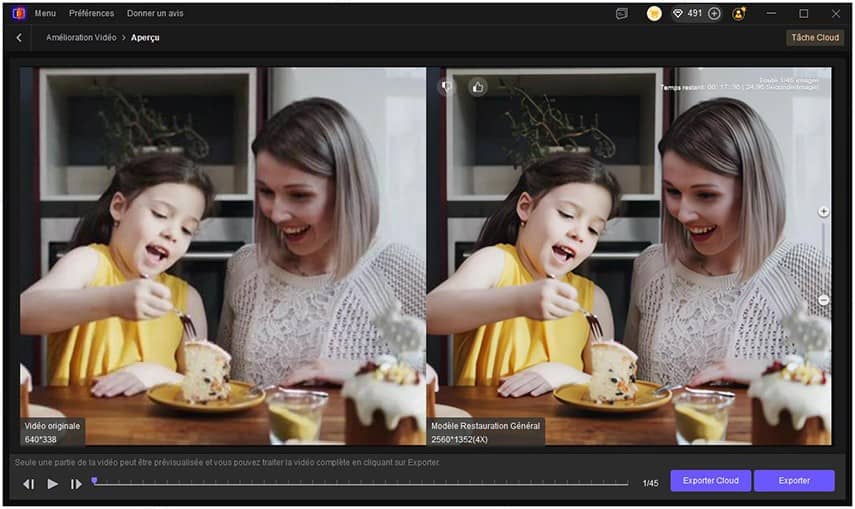Click the gold coin icon
The width and height of the screenshot is (855, 509).
point(654,14)
